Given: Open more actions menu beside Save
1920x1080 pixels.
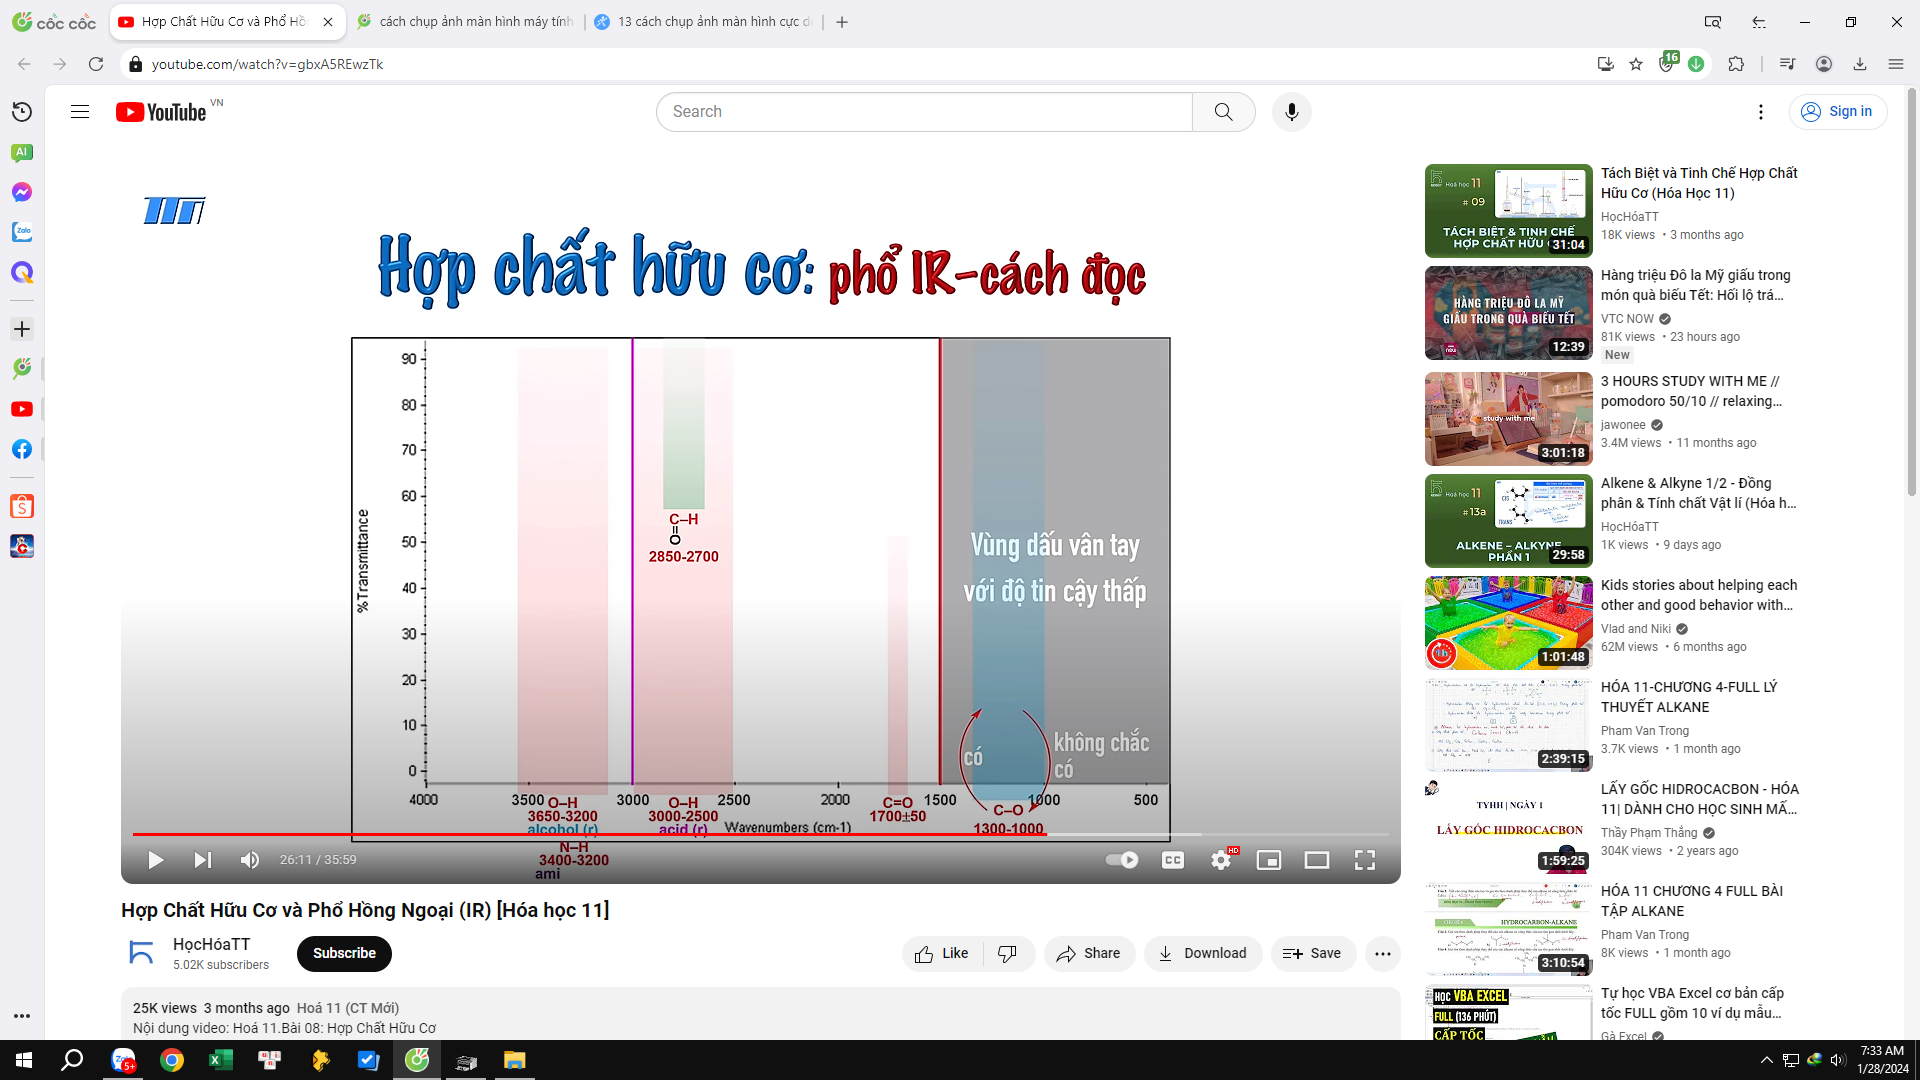Looking at the screenshot, I should point(1382,953).
